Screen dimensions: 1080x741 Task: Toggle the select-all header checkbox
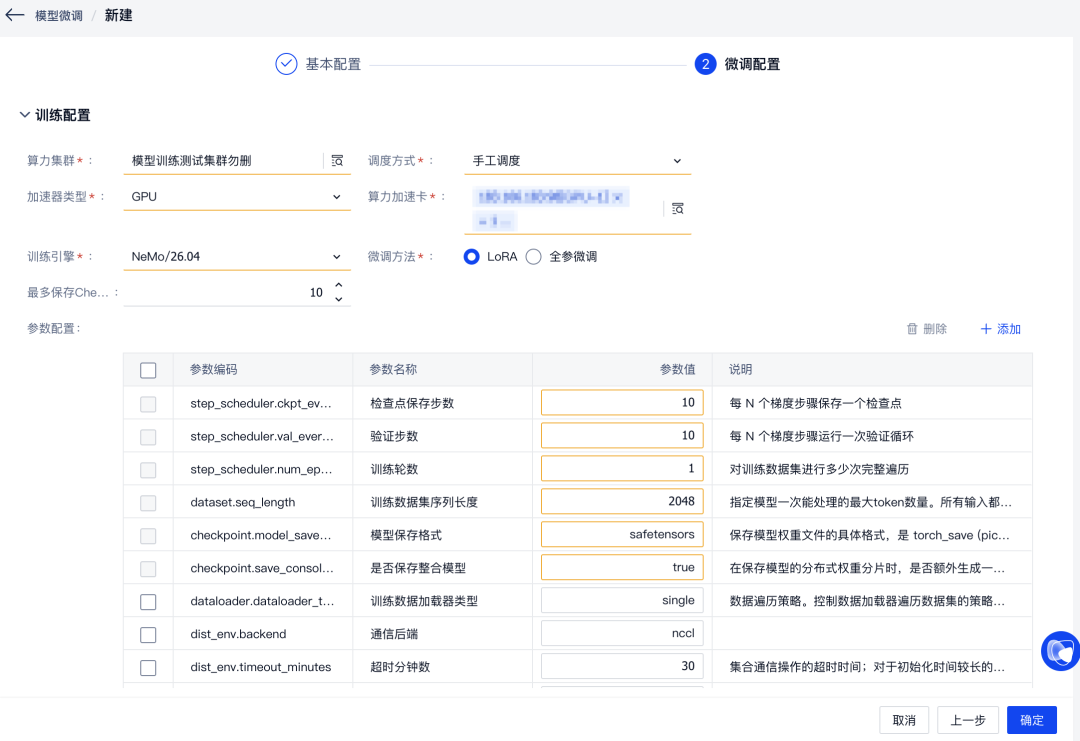148,370
